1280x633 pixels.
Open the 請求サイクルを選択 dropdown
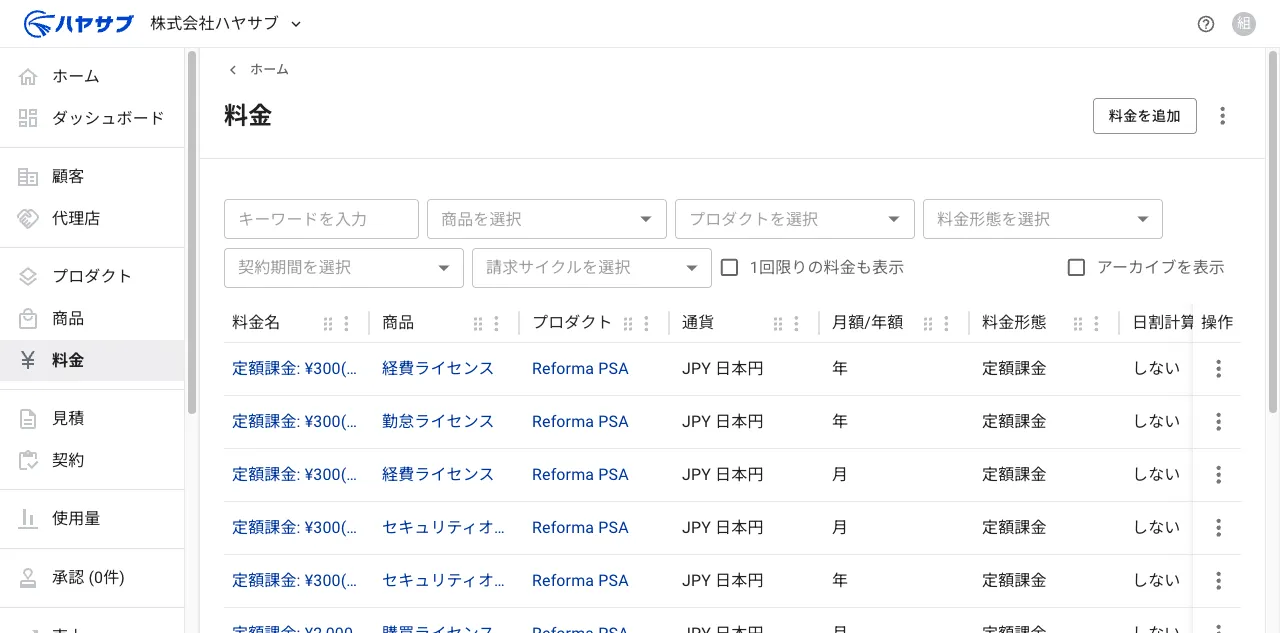click(592, 268)
